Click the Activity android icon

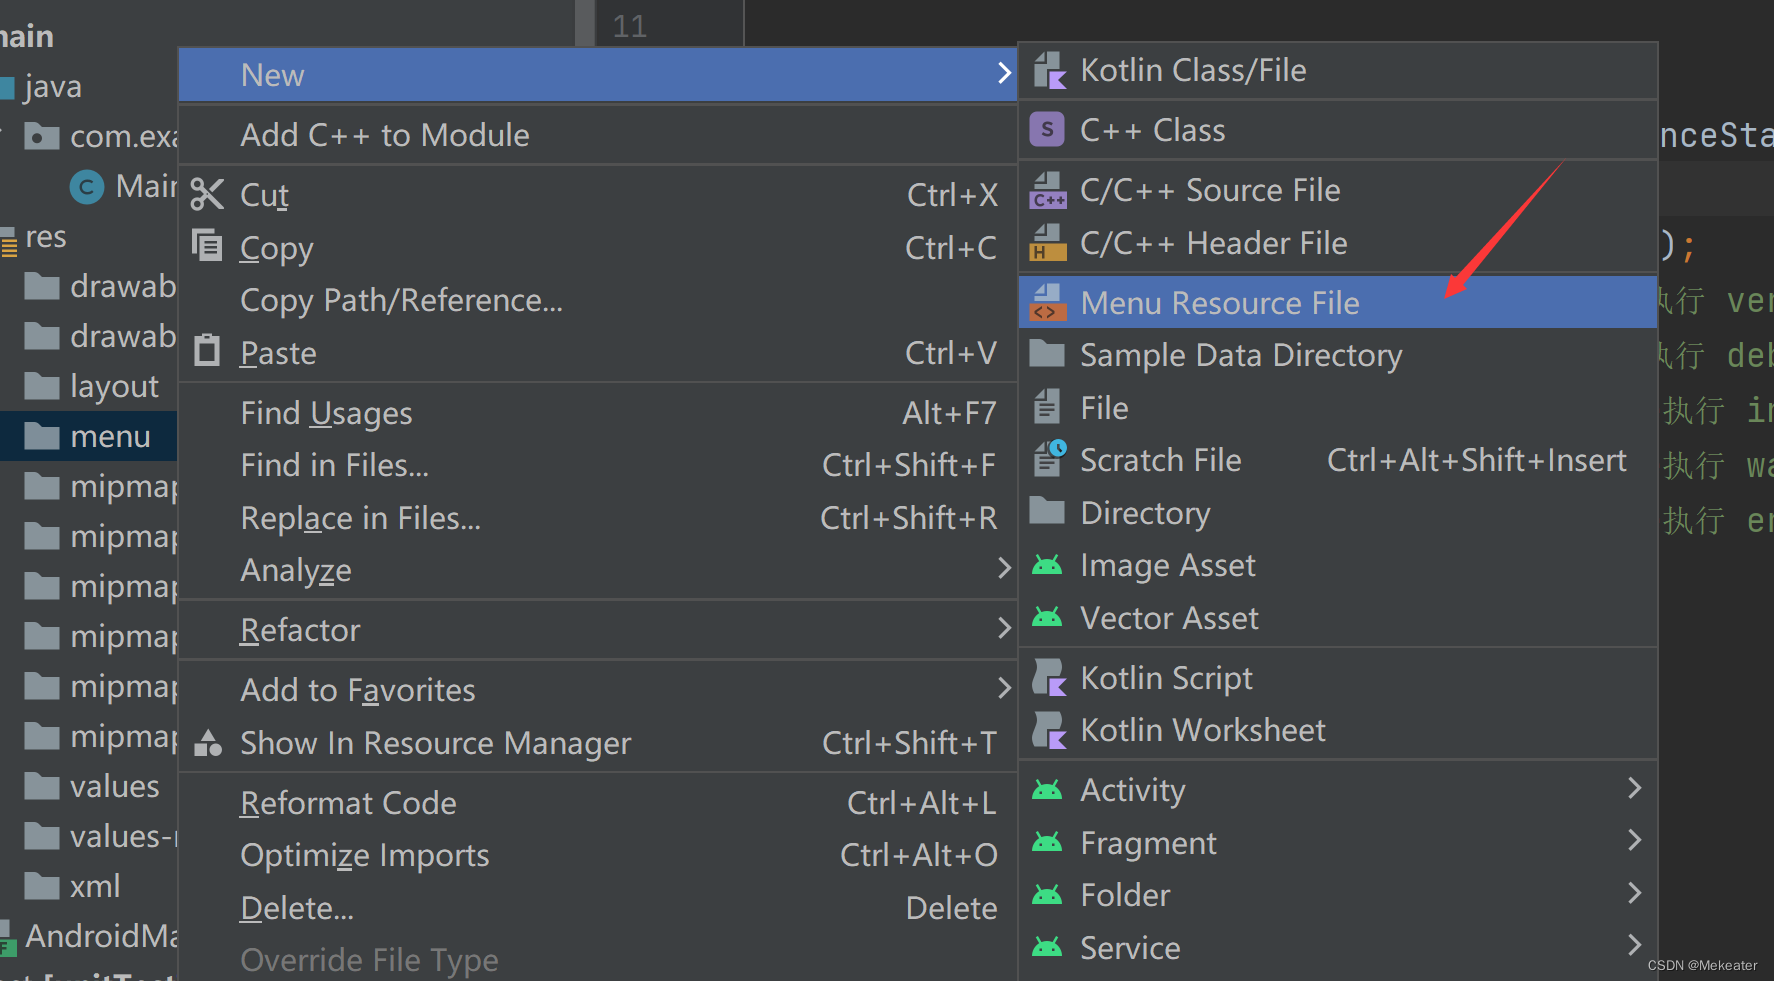(x=1047, y=790)
